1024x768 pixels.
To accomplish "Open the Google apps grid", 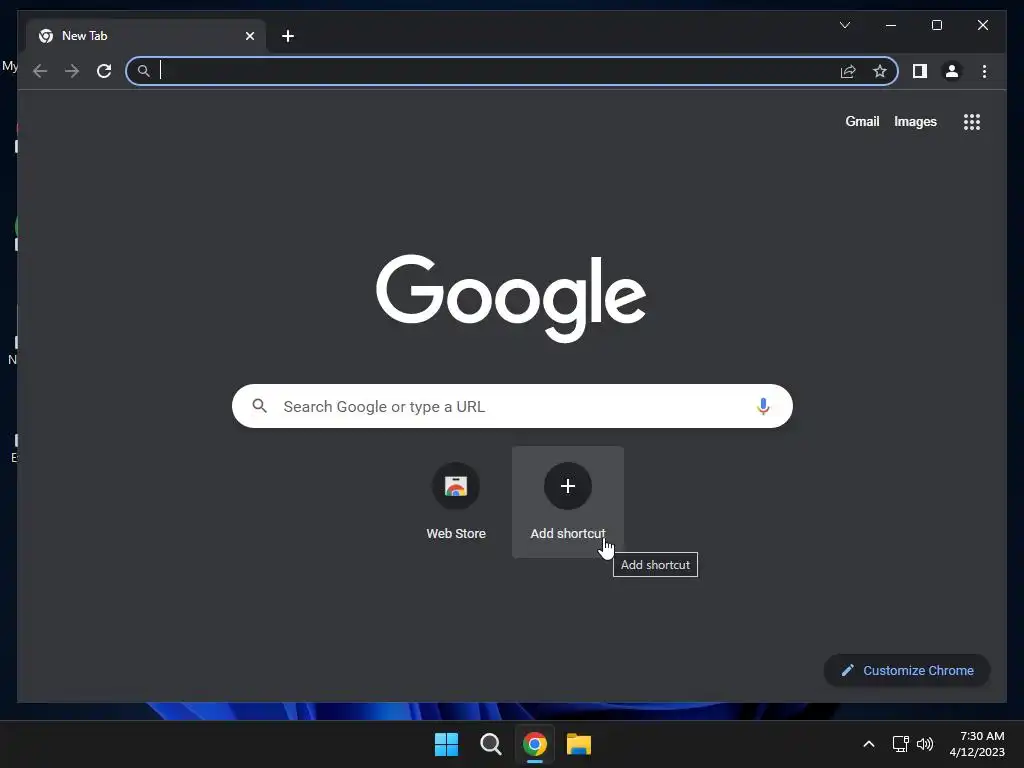I will [x=972, y=121].
